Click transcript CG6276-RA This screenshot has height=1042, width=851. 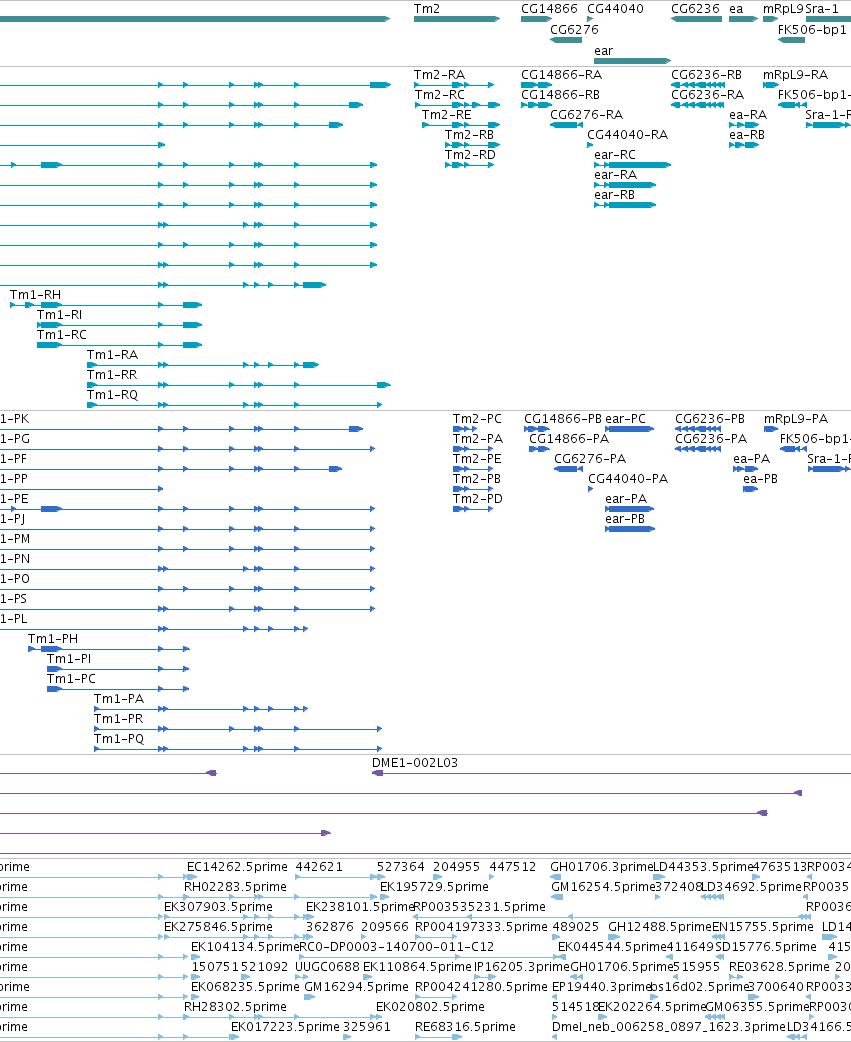click(566, 125)
